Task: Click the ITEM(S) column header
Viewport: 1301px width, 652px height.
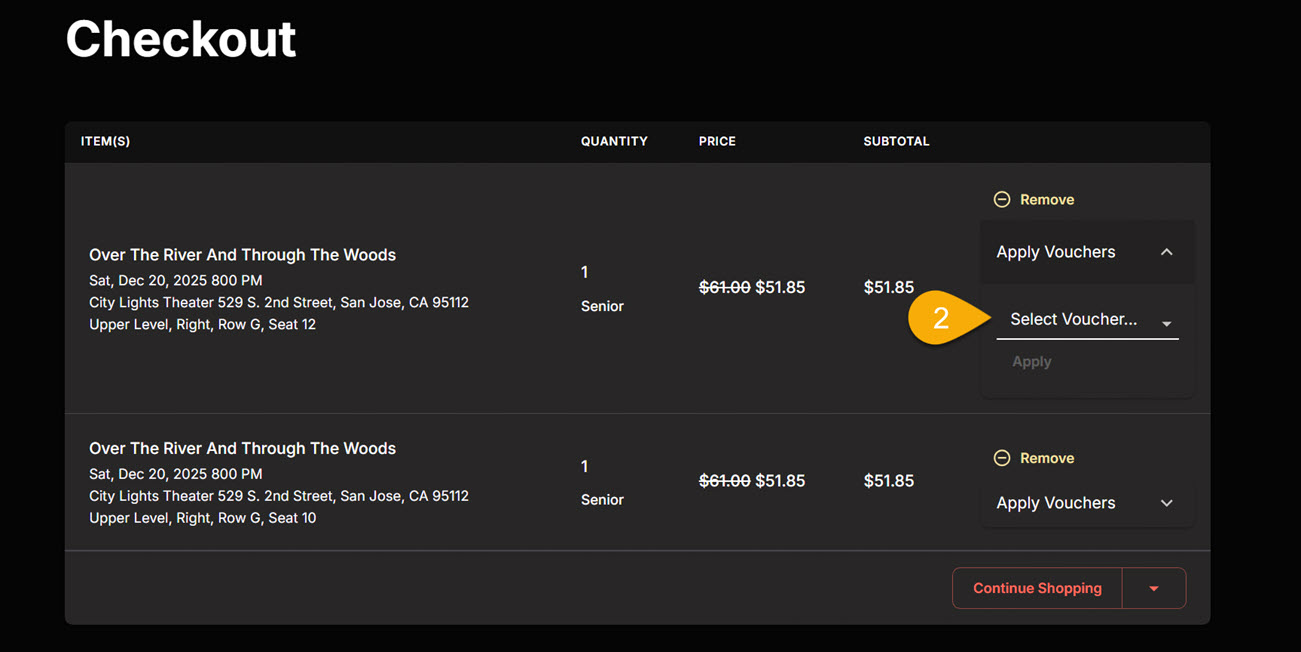Action: (x=105, y=141)
